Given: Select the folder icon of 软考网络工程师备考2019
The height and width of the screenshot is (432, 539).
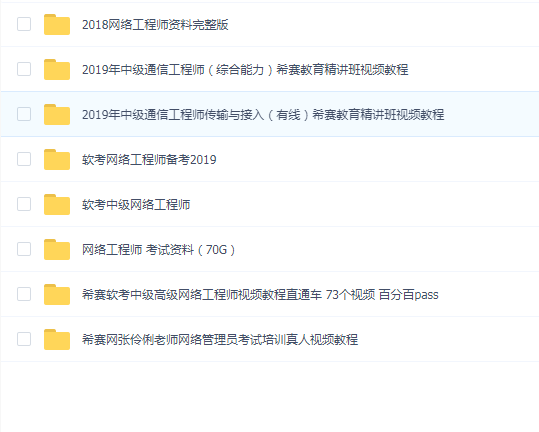Looking at the screenshot, I should (x=57, y=159).
